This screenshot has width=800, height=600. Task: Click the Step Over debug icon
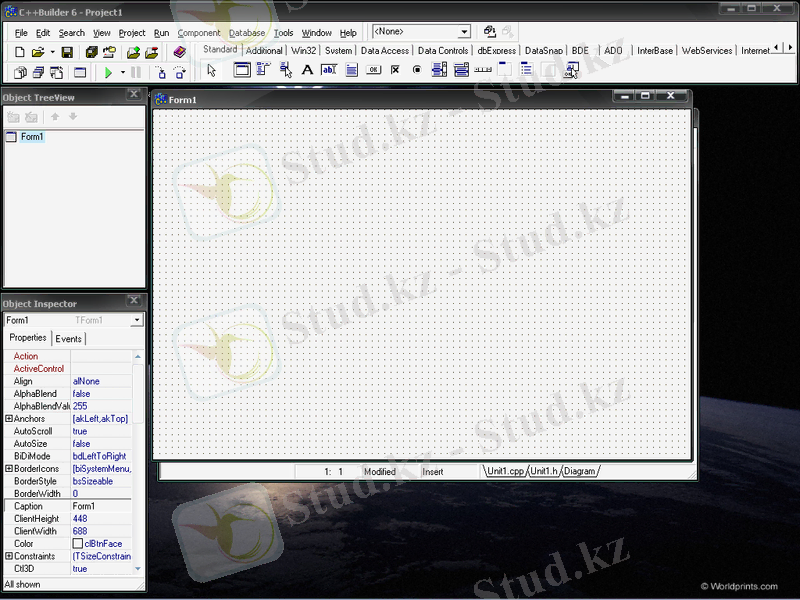click(x=180, y=72)
